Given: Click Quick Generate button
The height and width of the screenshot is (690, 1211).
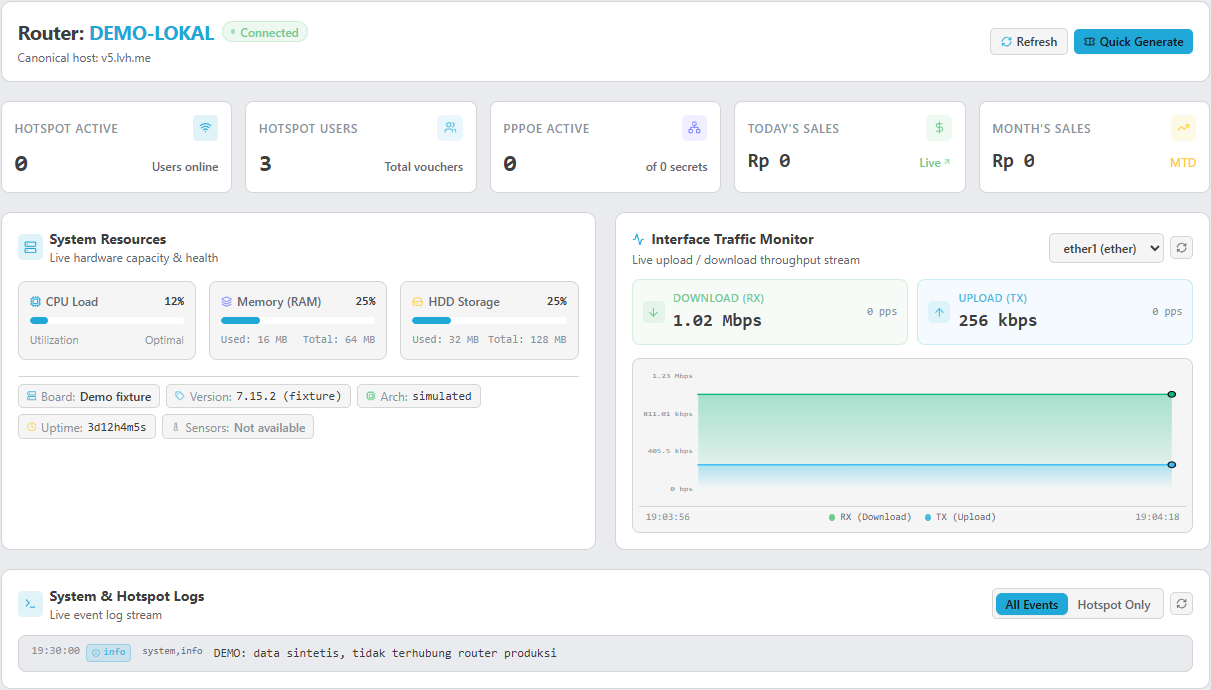Looking at the screenshot, I should point(1133,42).
